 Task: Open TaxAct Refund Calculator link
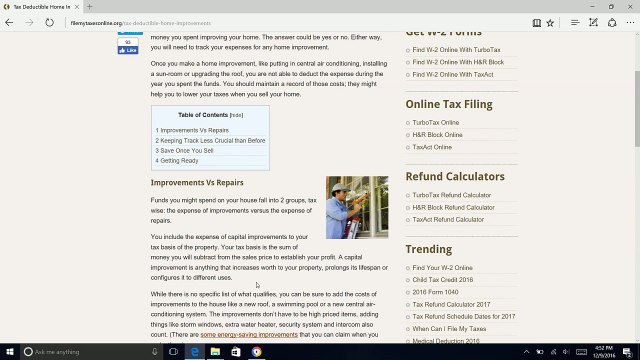(448, 220)
